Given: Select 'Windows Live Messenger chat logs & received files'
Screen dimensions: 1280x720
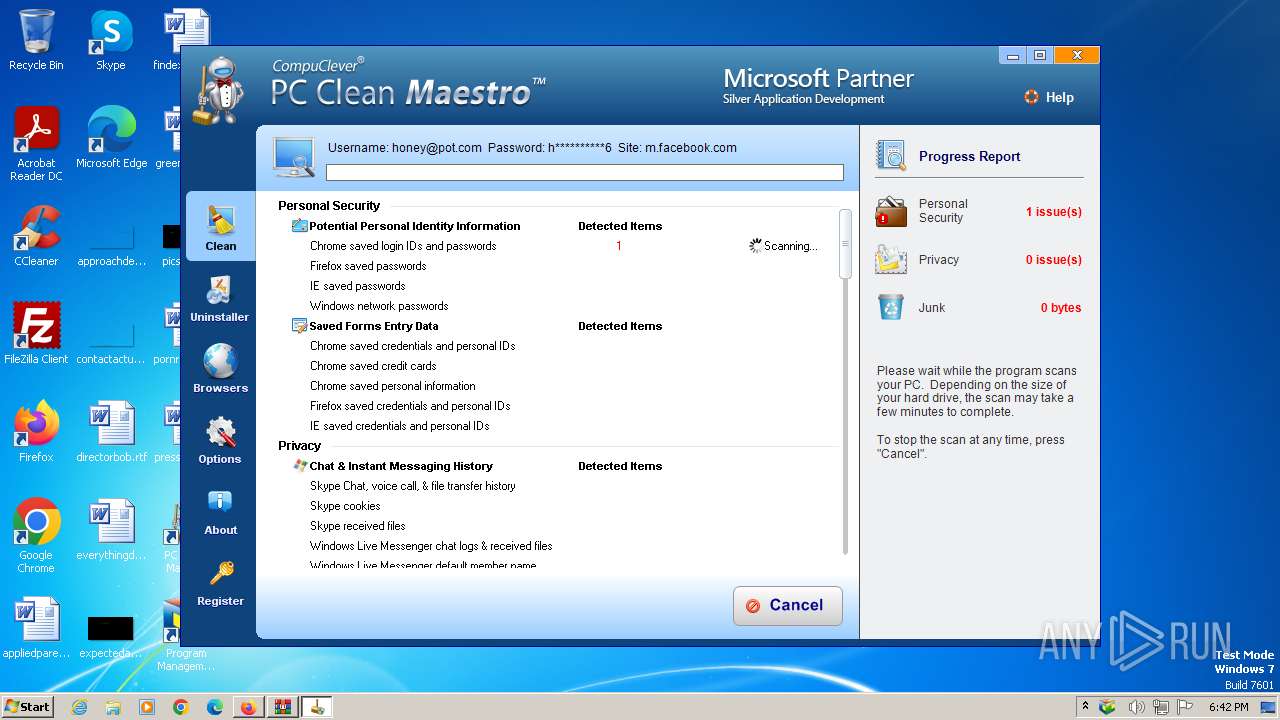Looking at the screenshot, I should (431, 546).
